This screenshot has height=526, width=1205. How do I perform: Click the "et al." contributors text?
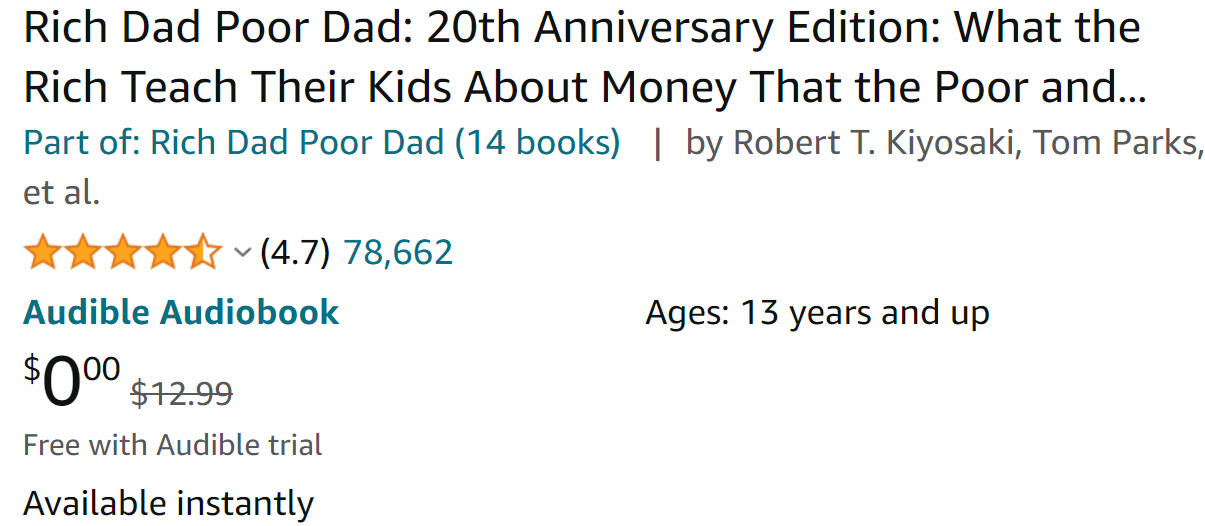coord(61,192)
